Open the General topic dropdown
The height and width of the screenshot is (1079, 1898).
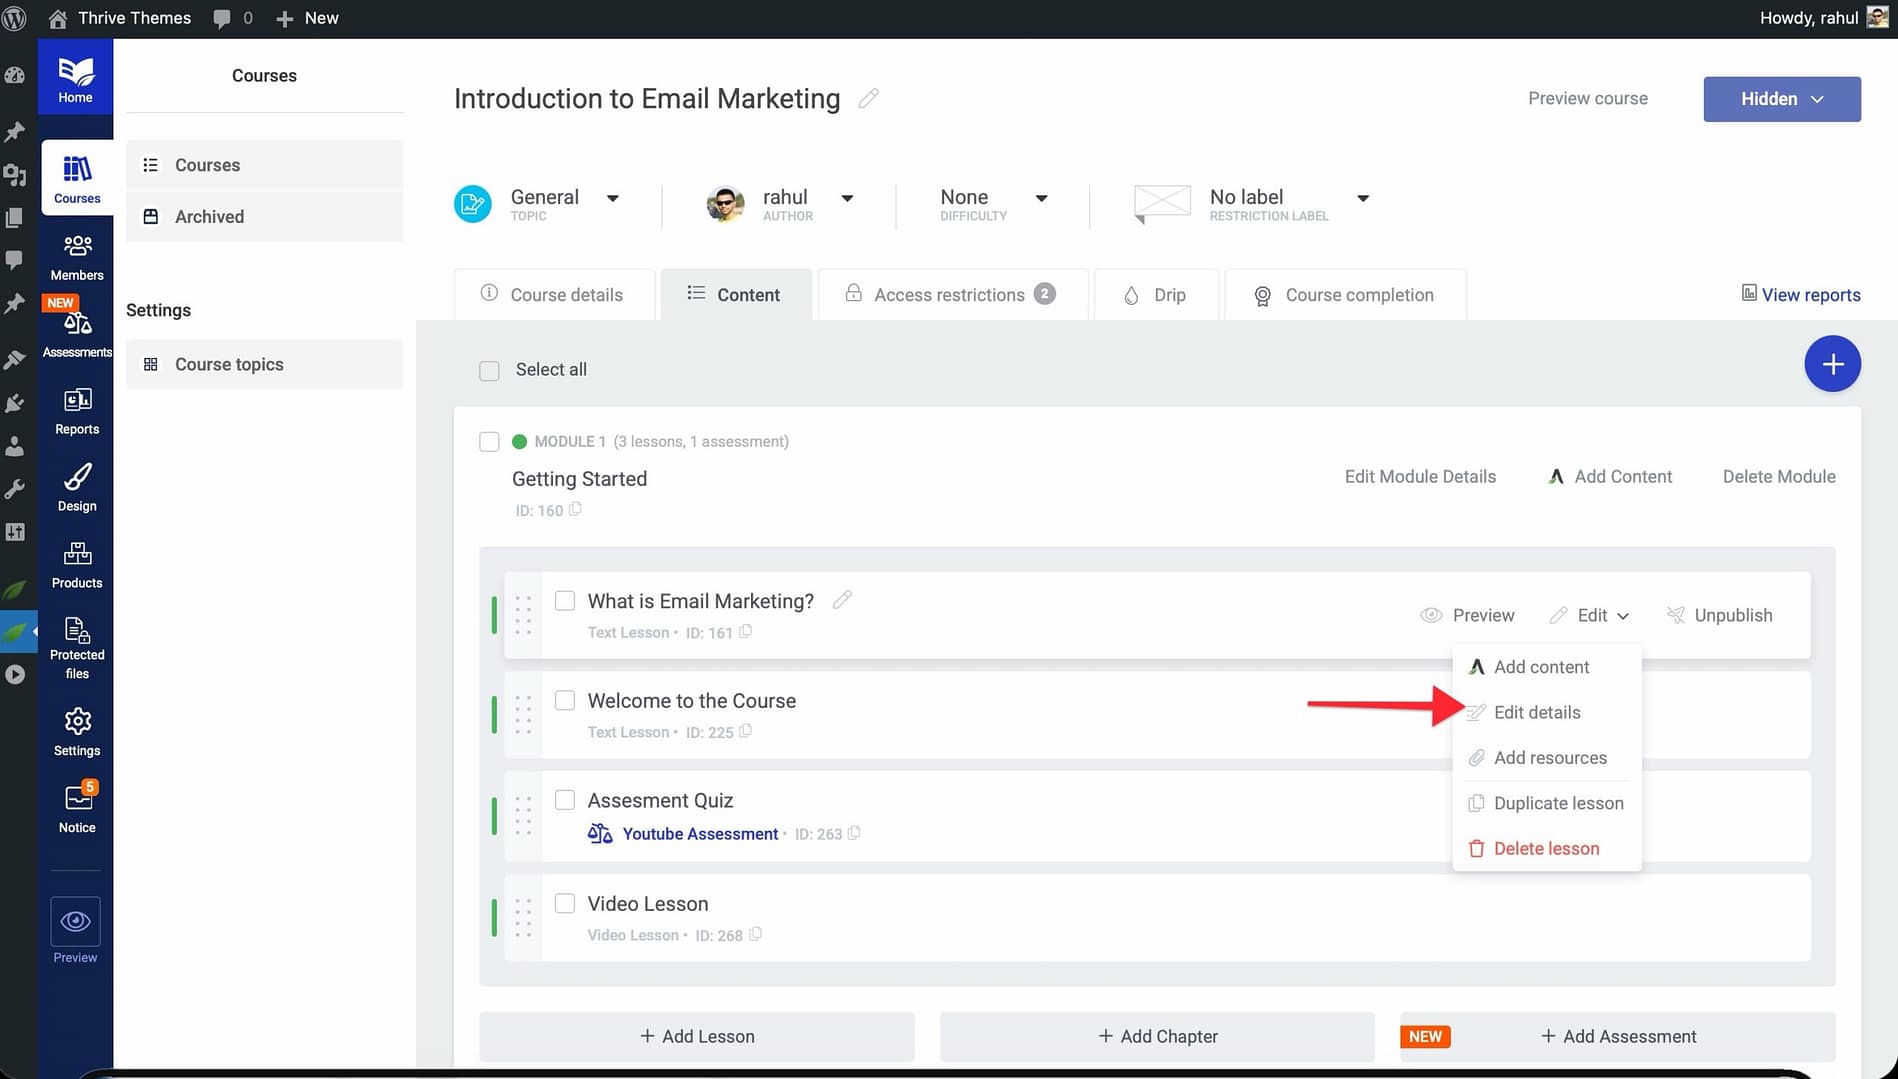[612, 198]
